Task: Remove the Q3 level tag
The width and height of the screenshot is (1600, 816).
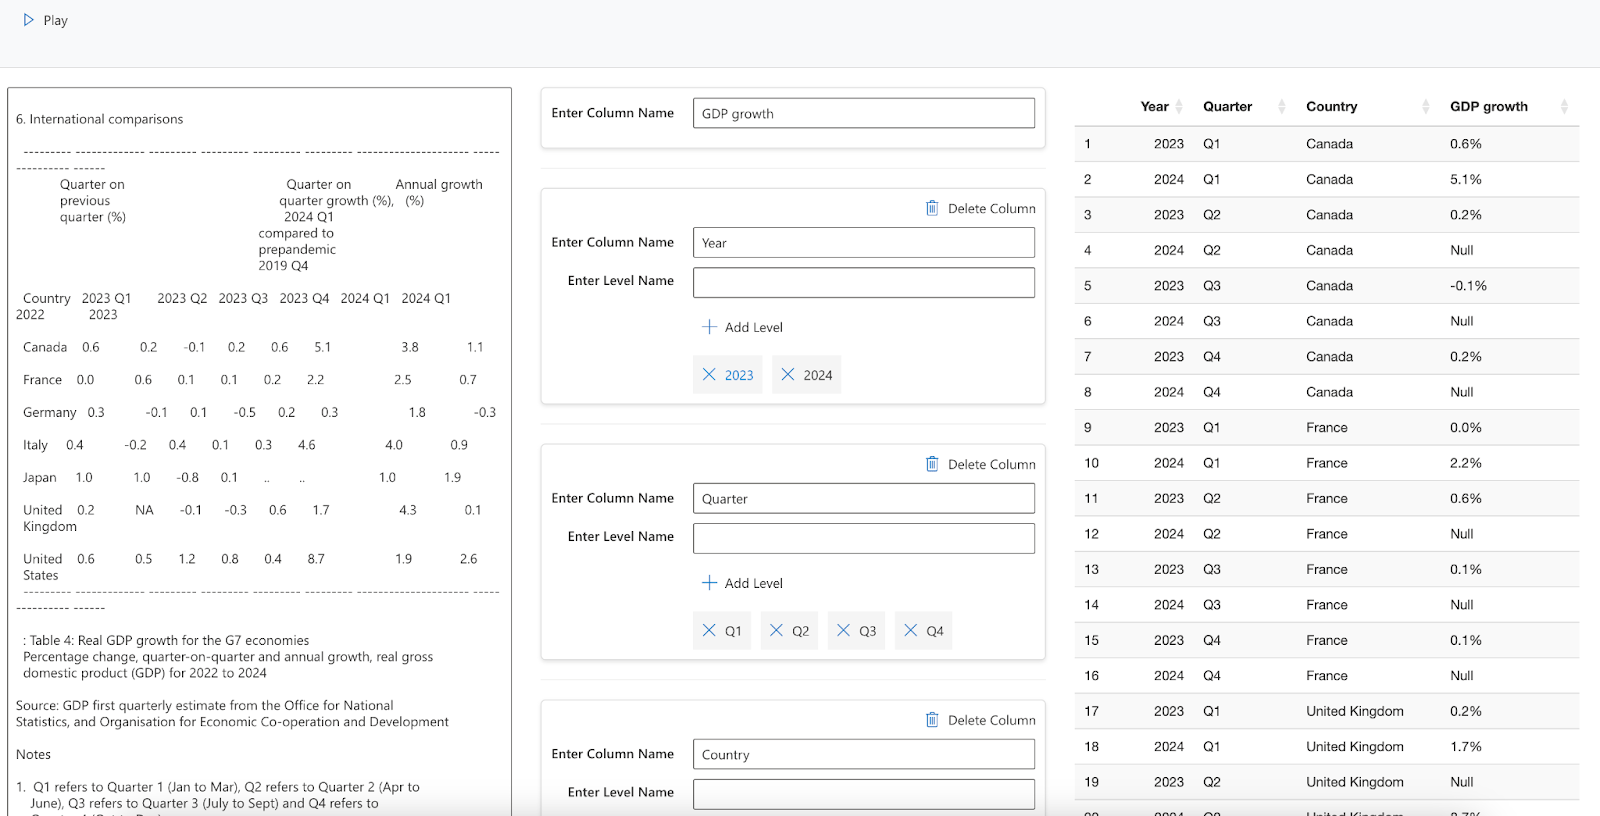Action: click(x=843, y=631)
